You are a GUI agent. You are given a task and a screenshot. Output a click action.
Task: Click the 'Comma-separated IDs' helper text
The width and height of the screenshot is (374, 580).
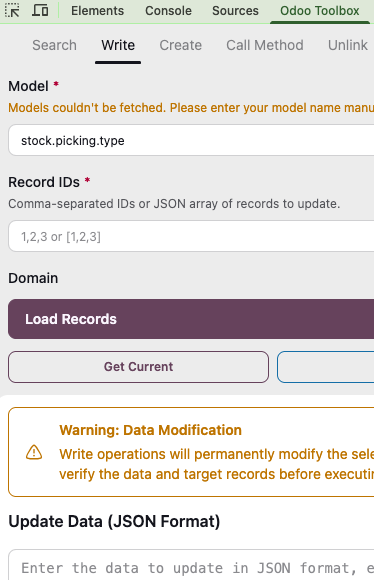[x=174, y=204]
